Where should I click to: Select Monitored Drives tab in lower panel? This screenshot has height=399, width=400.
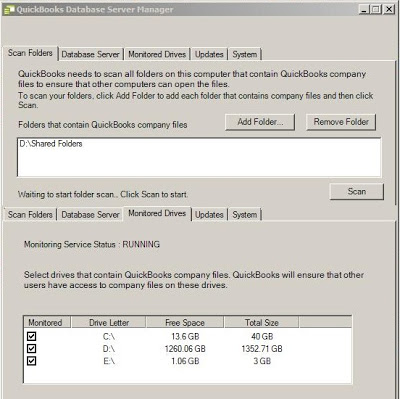157,213
